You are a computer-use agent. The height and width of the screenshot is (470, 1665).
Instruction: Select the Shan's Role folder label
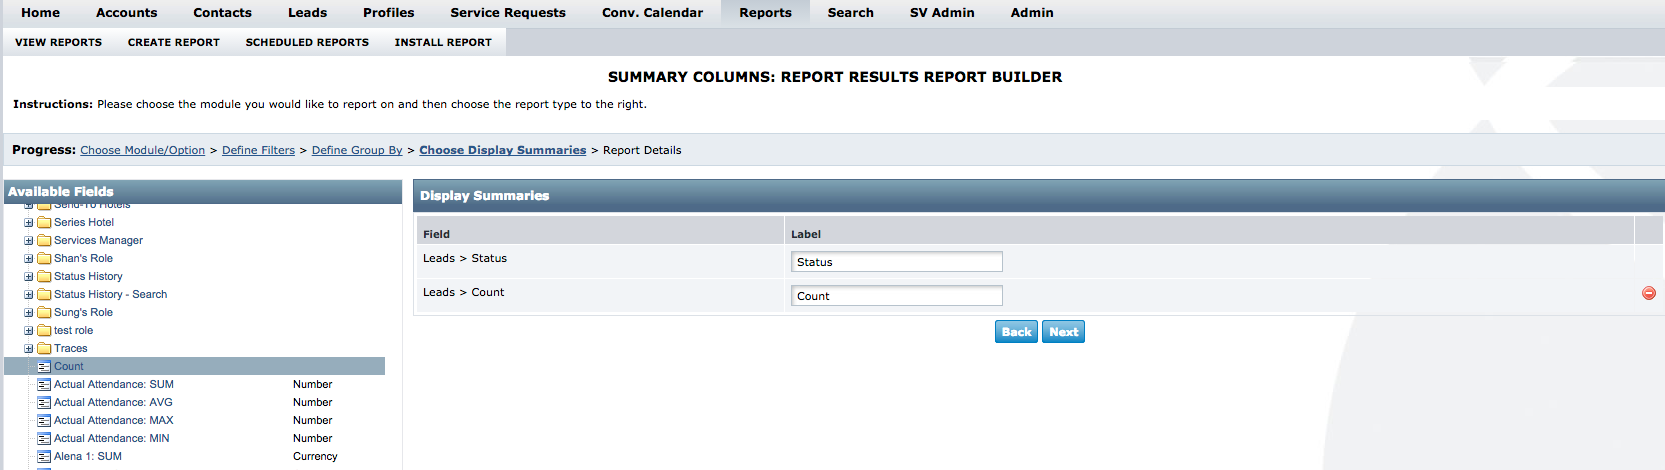tap(83, 258)
